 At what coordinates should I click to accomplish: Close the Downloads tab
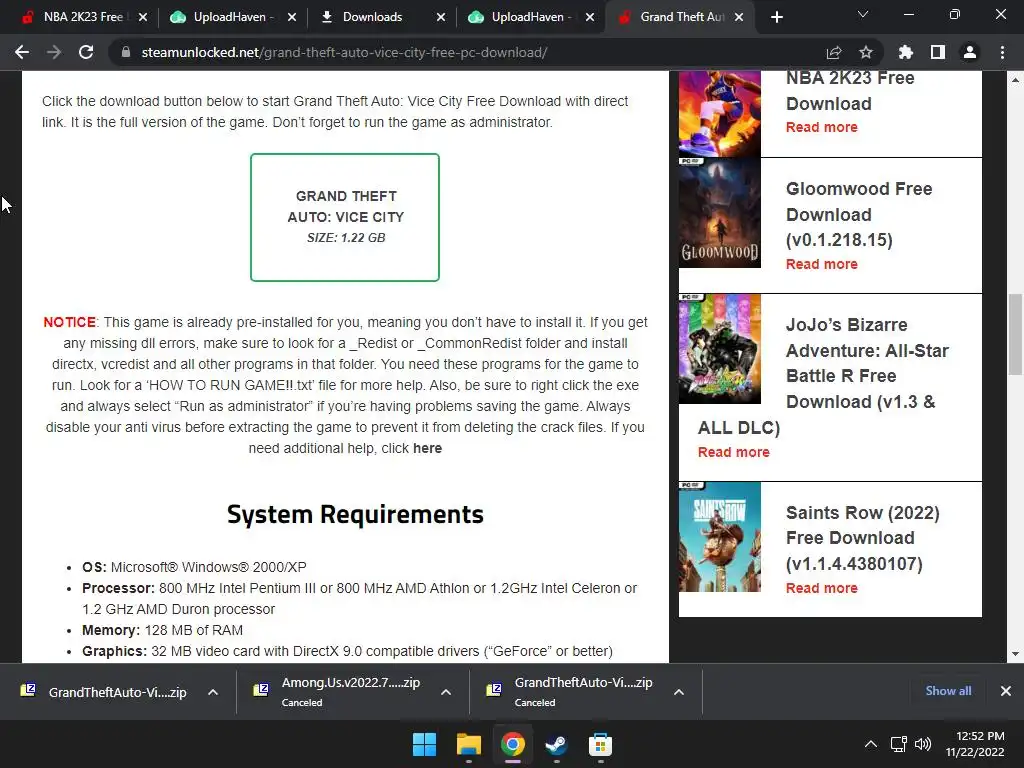[x=441, y=17]
